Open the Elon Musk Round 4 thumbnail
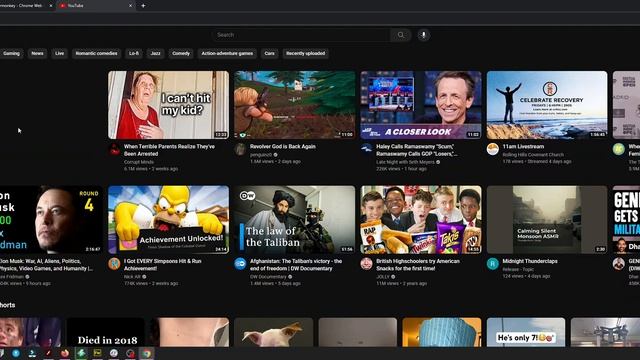 (51, 220)
